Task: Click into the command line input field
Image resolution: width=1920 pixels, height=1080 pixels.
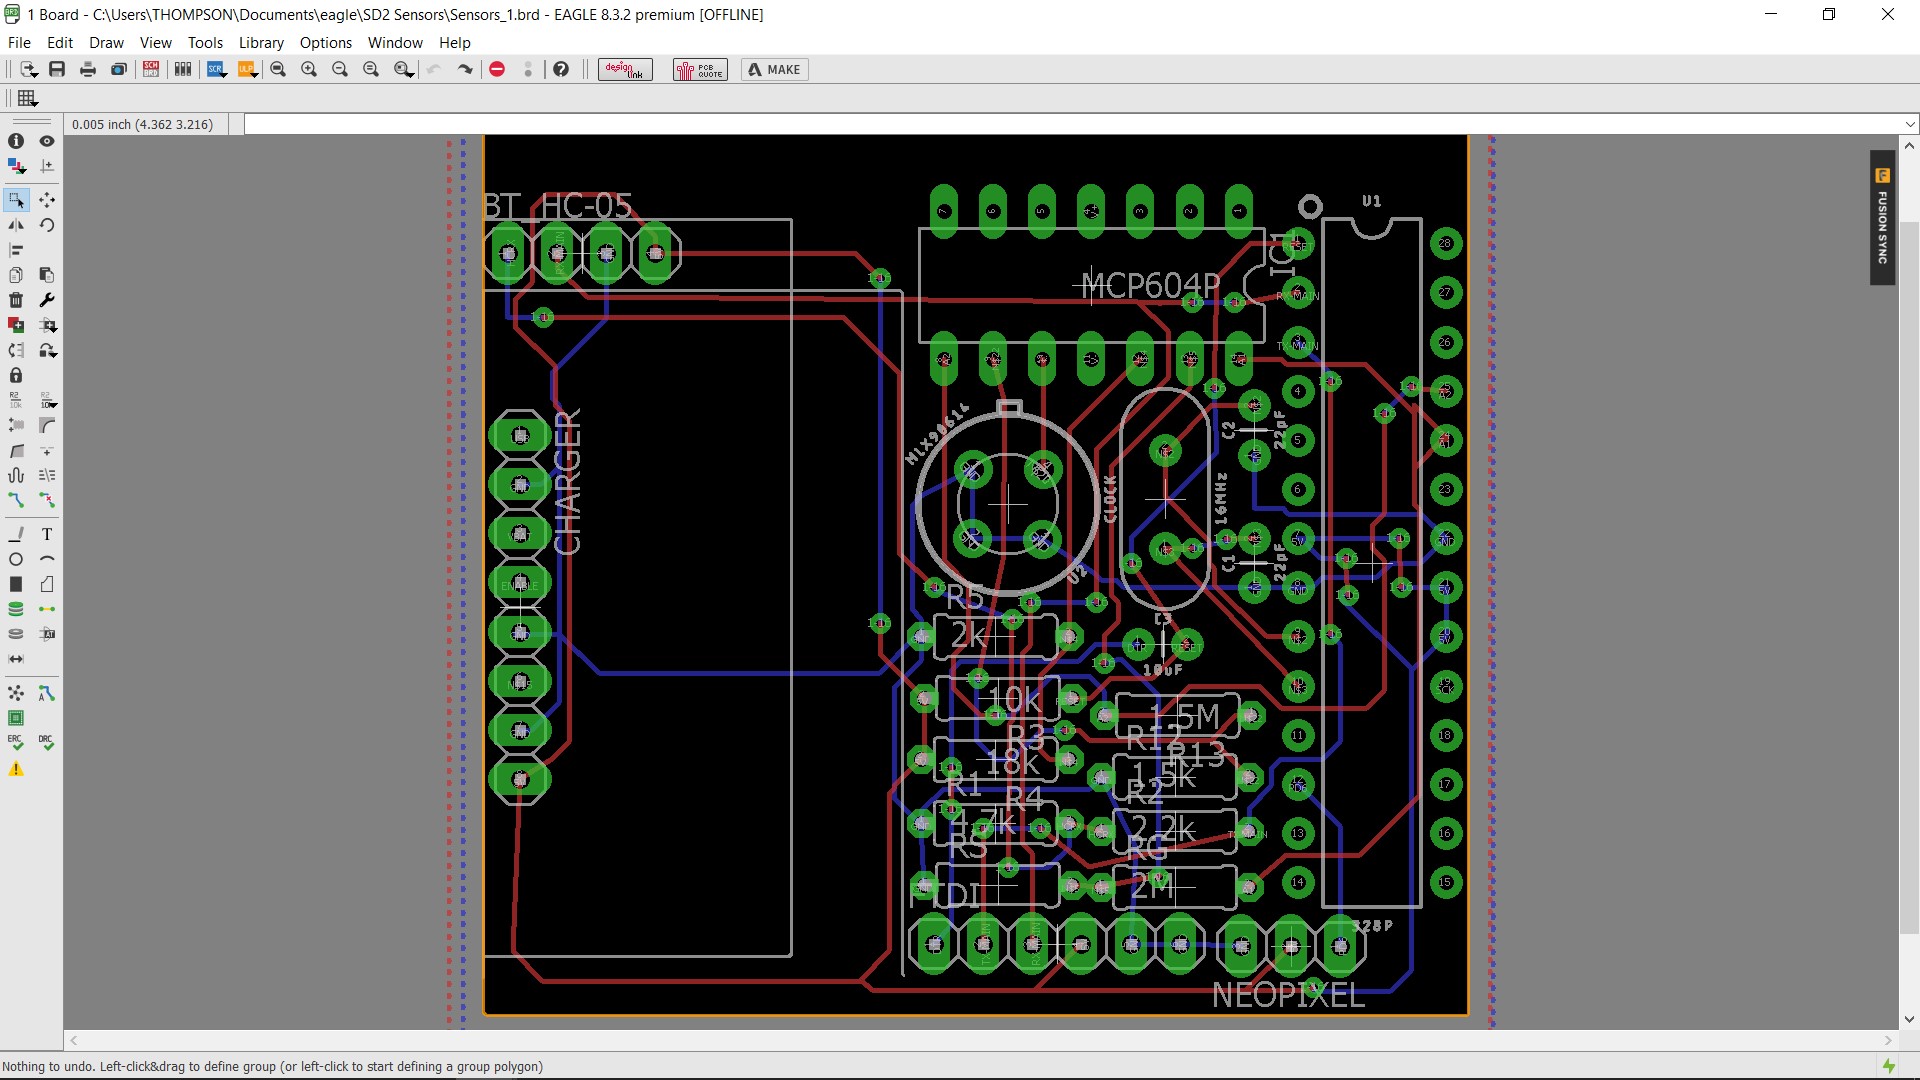Action: pos(1070,124)
